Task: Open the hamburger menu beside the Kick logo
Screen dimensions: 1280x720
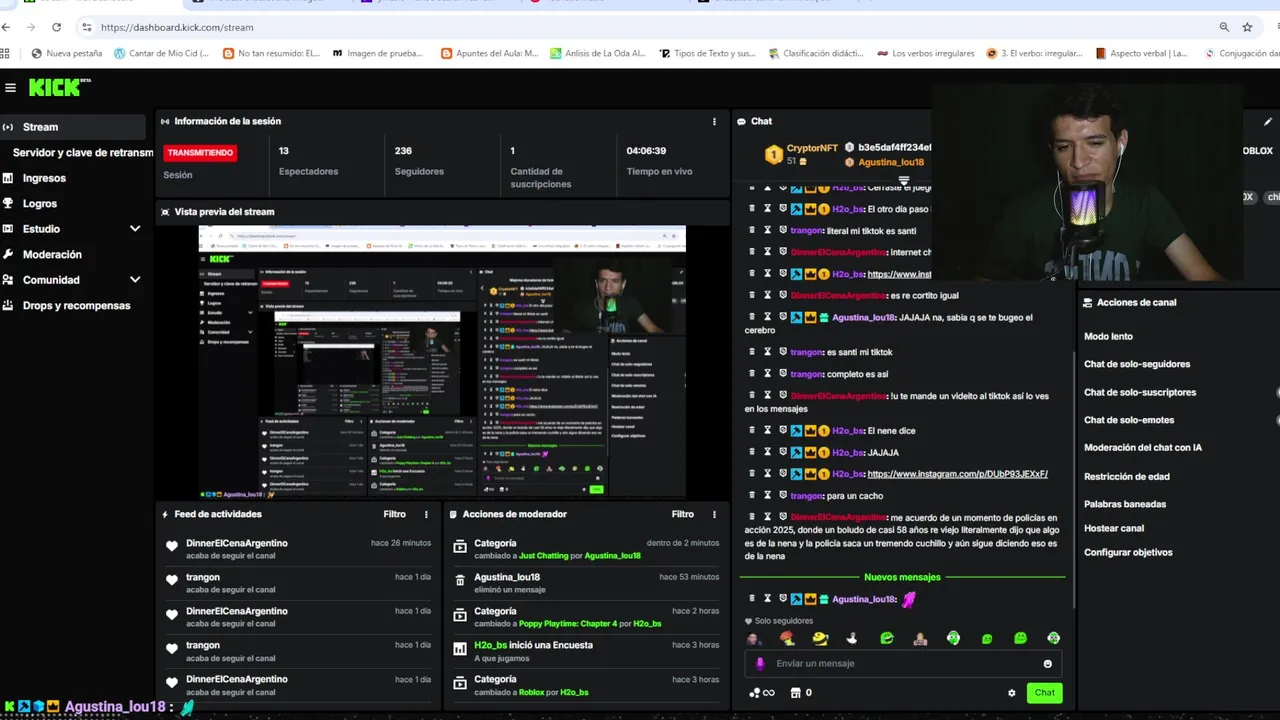Action: [x=10, y=88]
